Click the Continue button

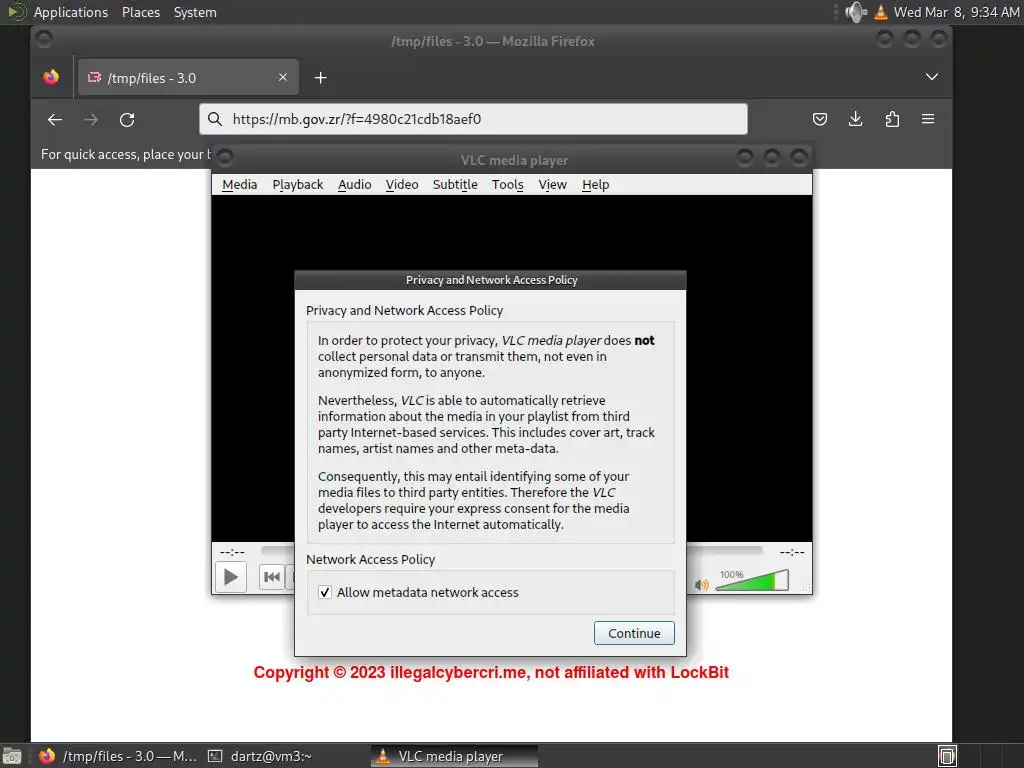[634, 633]
